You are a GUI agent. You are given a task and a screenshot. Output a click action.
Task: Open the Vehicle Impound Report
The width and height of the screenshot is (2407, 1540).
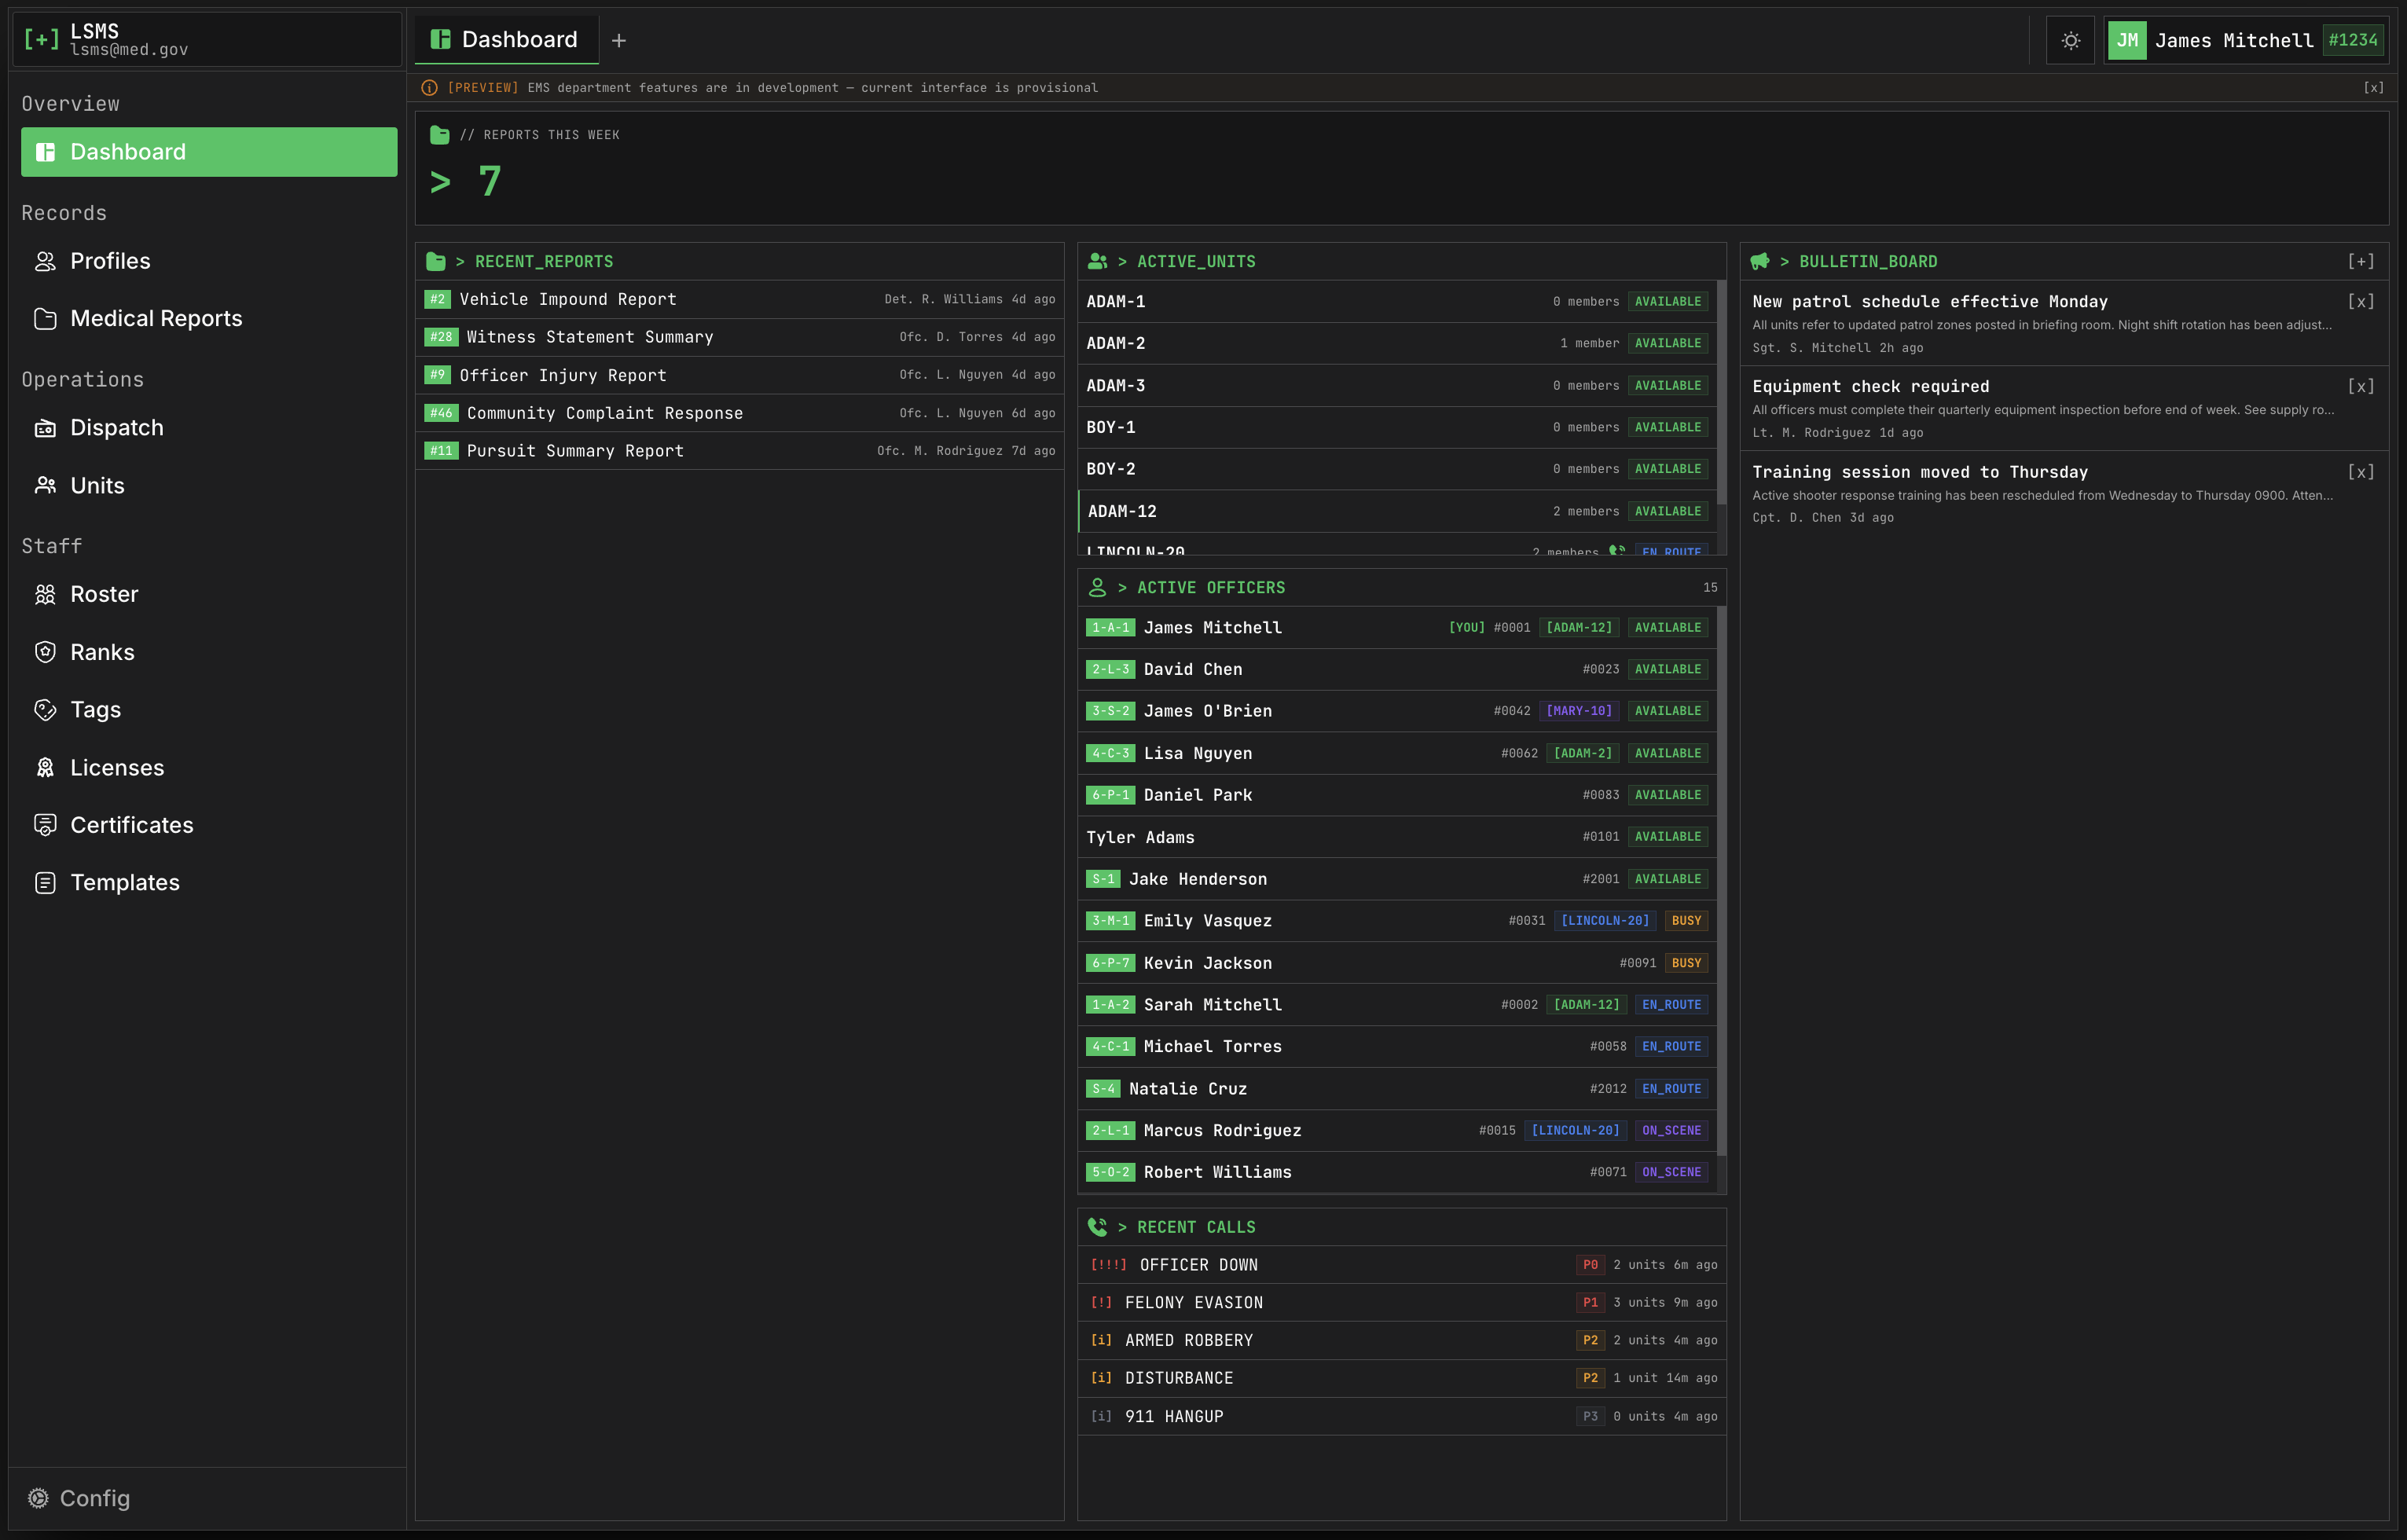point(568,299)
